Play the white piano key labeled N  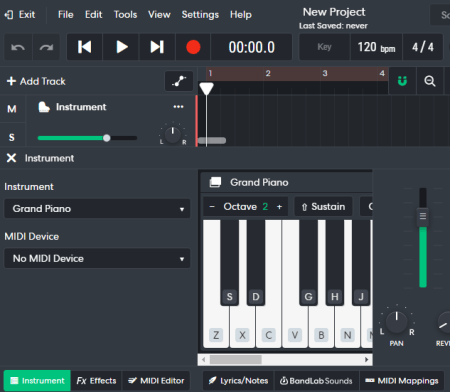(x=347, y=335)
